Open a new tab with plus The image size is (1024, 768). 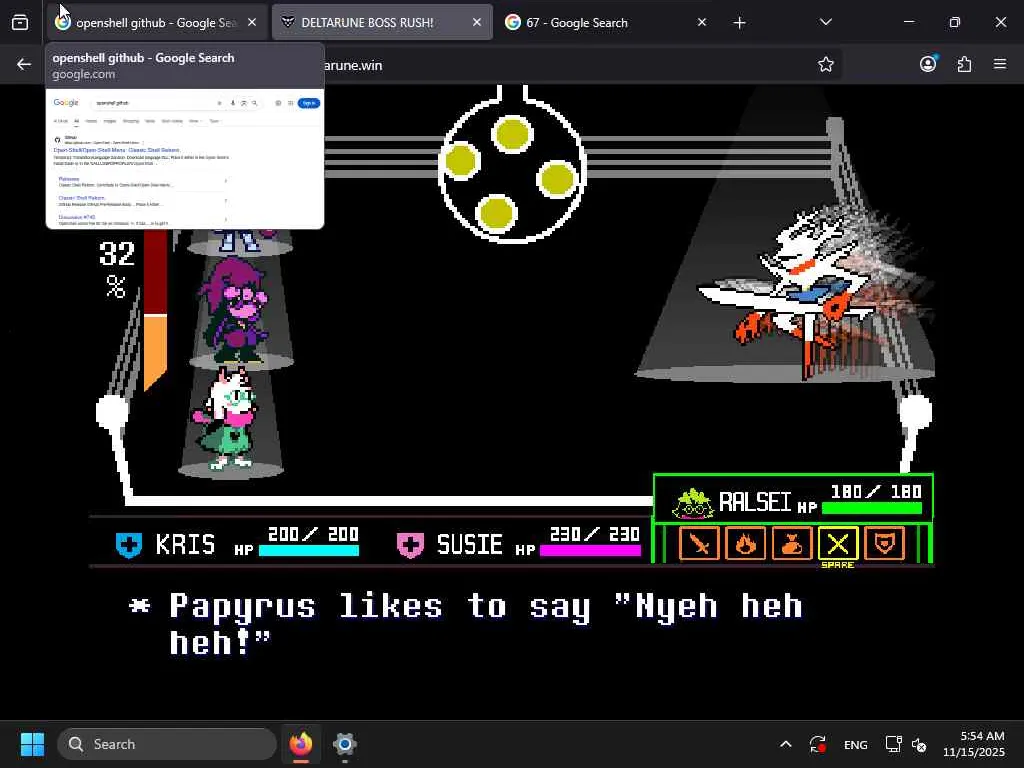tap(739, 23)
